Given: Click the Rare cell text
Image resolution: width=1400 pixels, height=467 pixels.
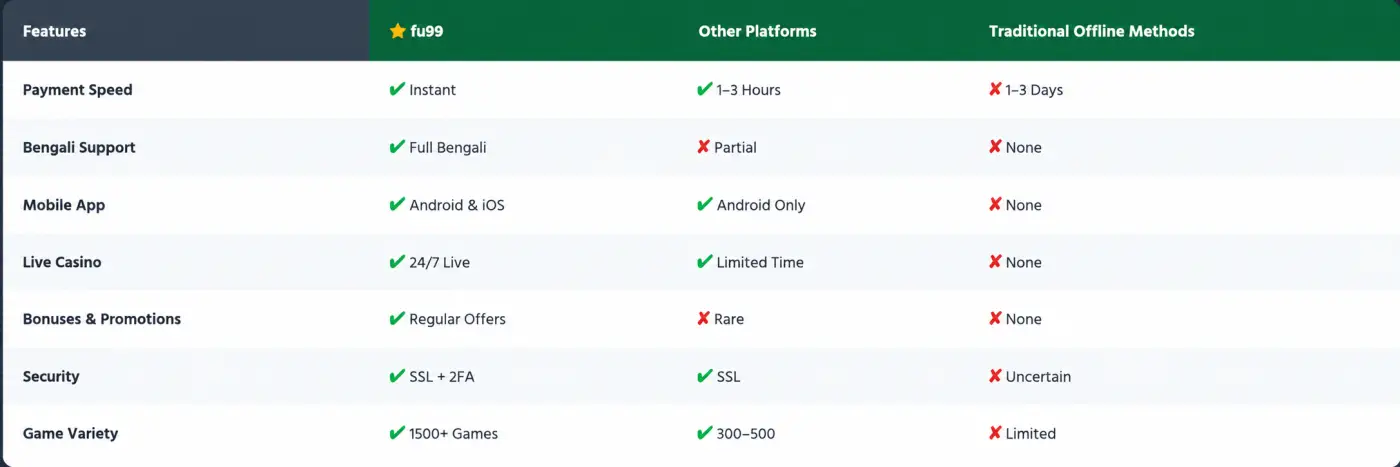Looking at the screenshot, I should [729, 319].
